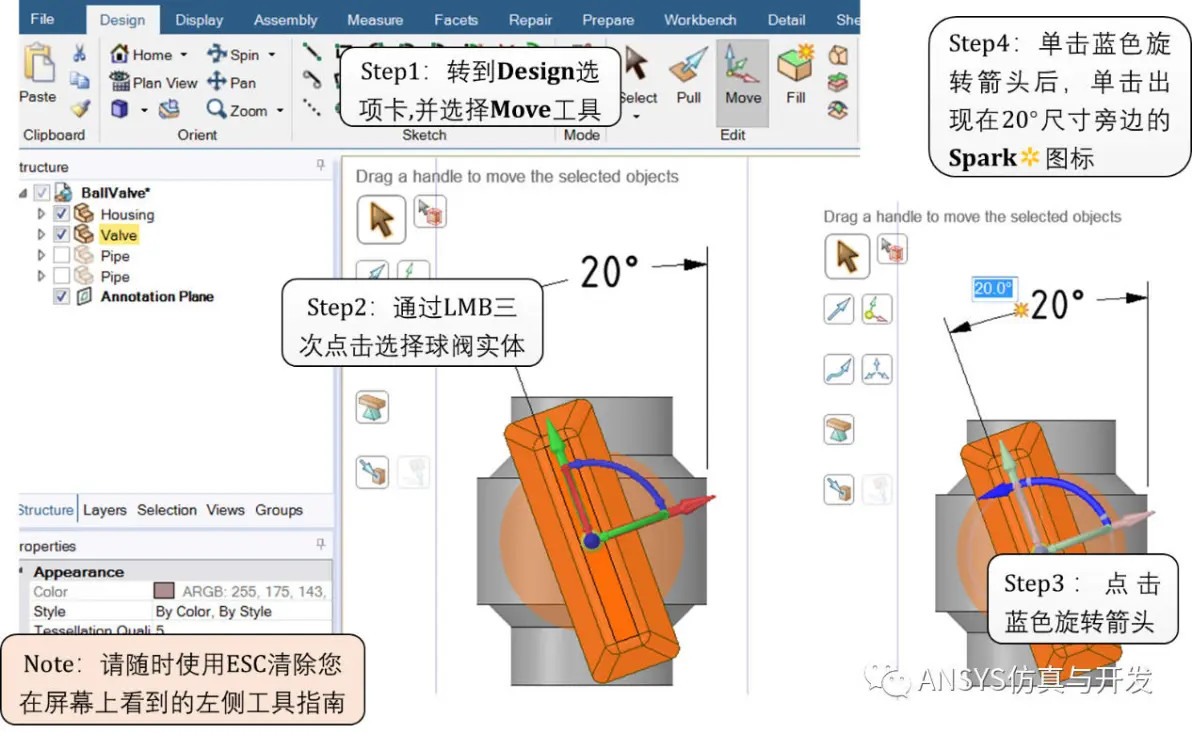Uncheck the Housing component checkbox
Image resolution: width=1192 pixels, height=733 pixels.
62,214
